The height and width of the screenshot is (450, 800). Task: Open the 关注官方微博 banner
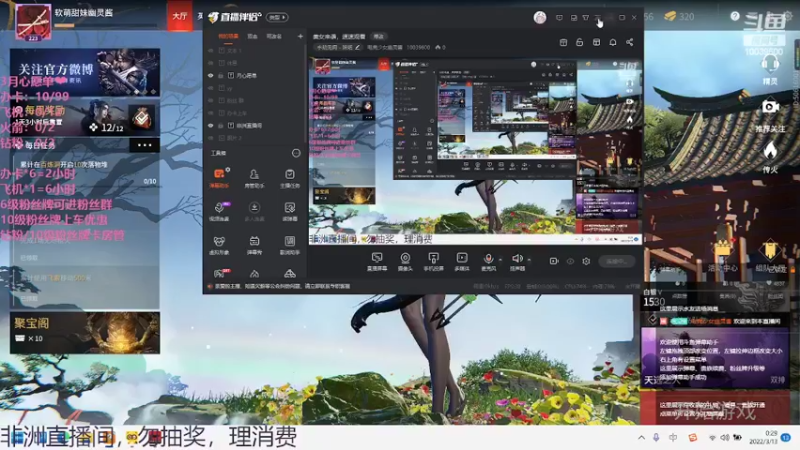point(85,72)
